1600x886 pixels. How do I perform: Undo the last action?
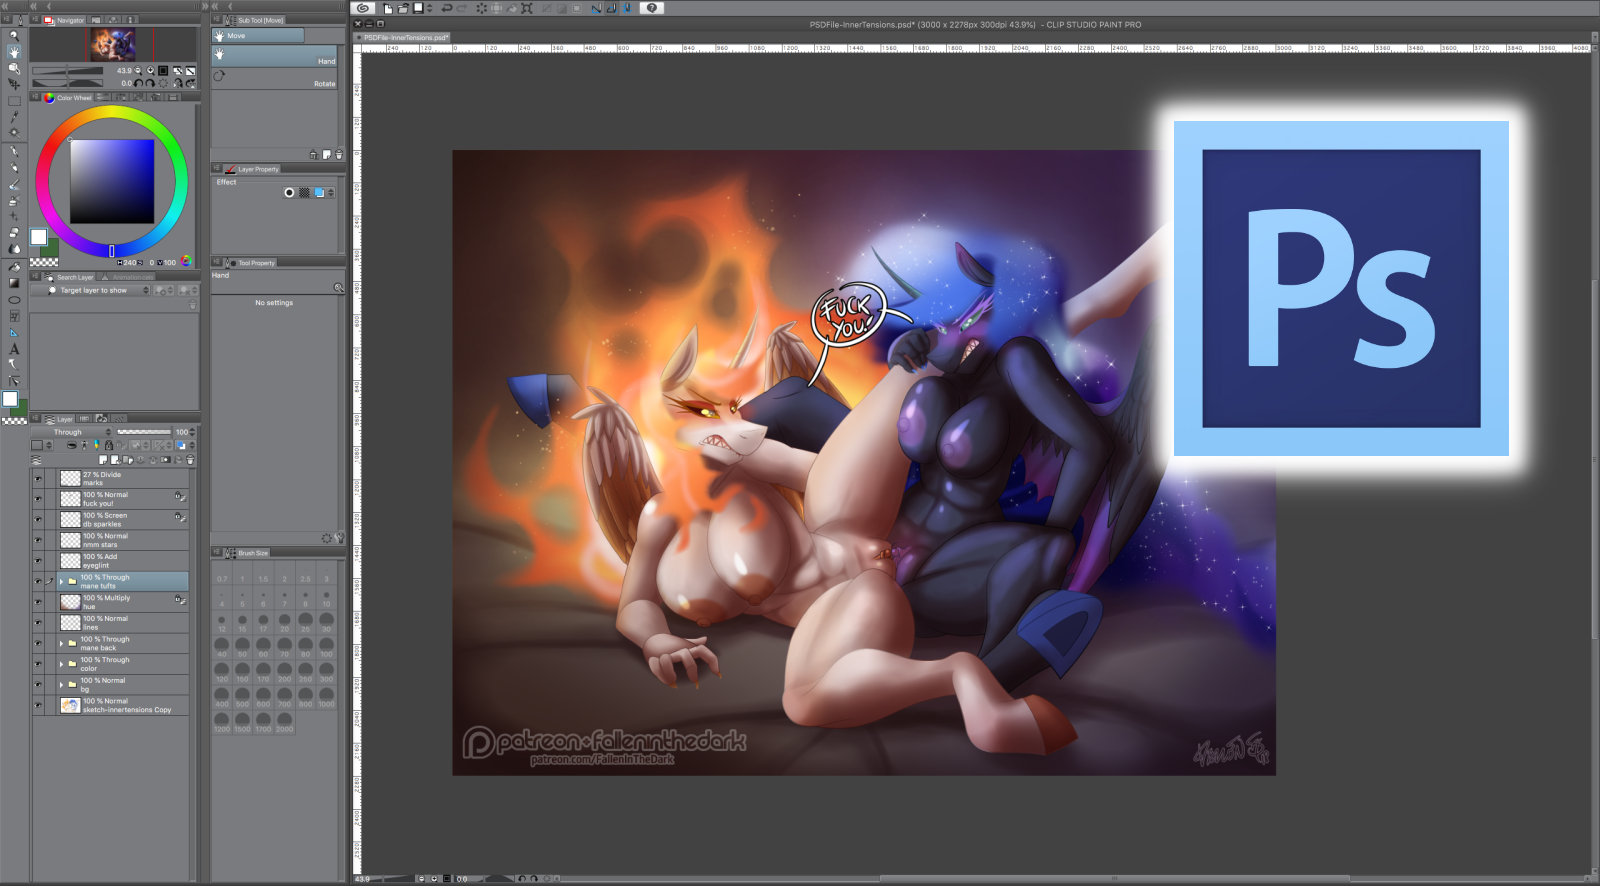pyautogui.click(x=446, y=8)
